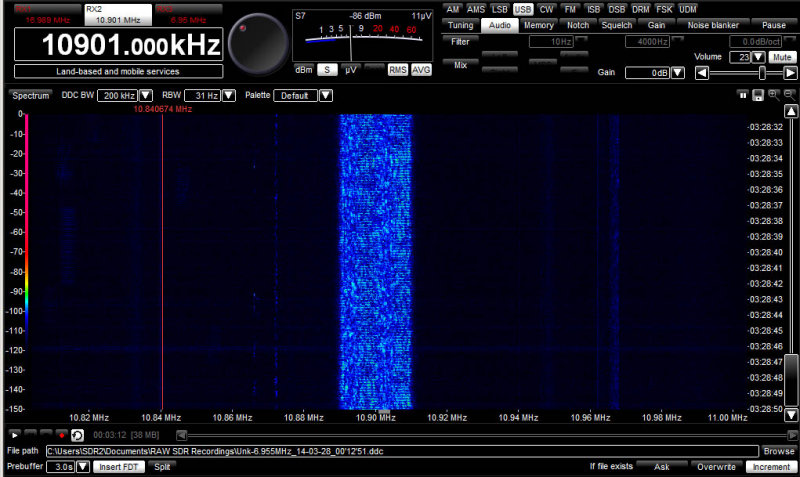Select USB demodulation mode
800x477 pixels.
pos(523,9)
